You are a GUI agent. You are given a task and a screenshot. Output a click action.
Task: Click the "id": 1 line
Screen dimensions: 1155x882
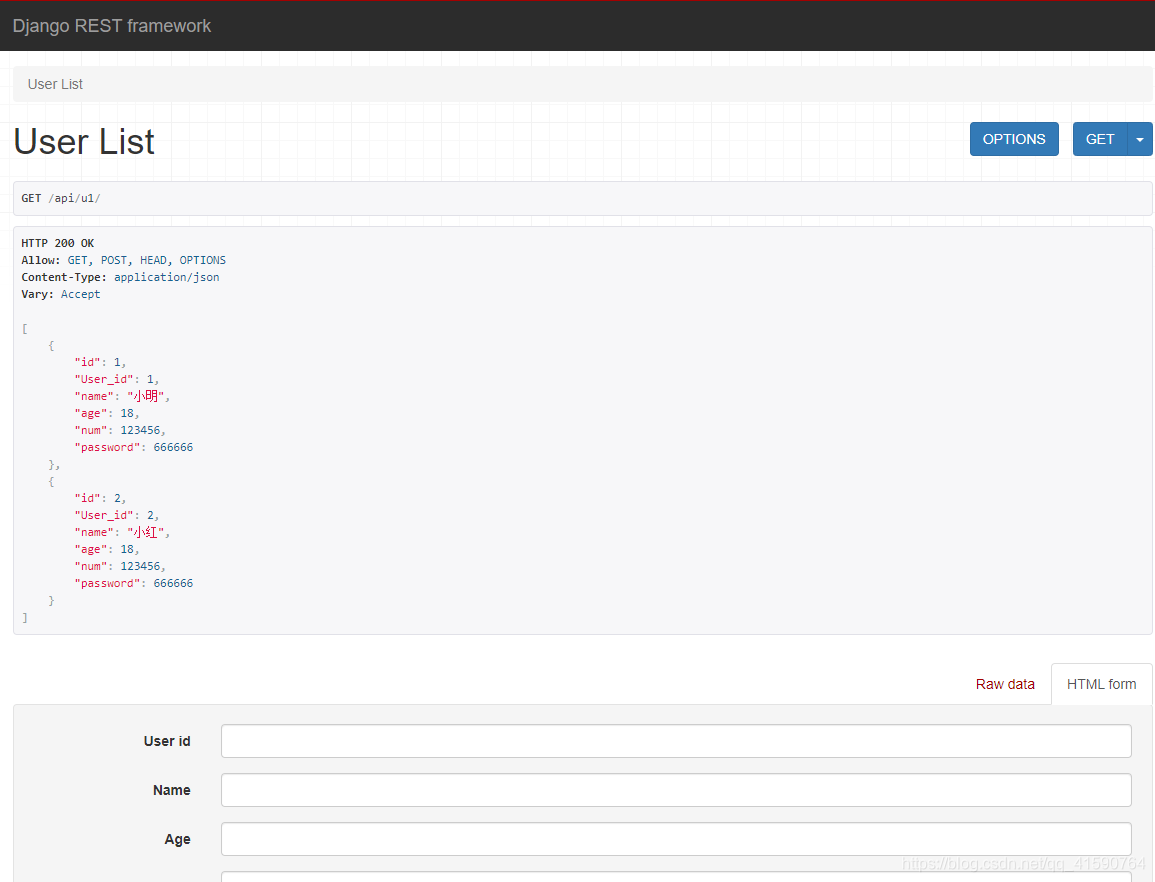(100, 362)
